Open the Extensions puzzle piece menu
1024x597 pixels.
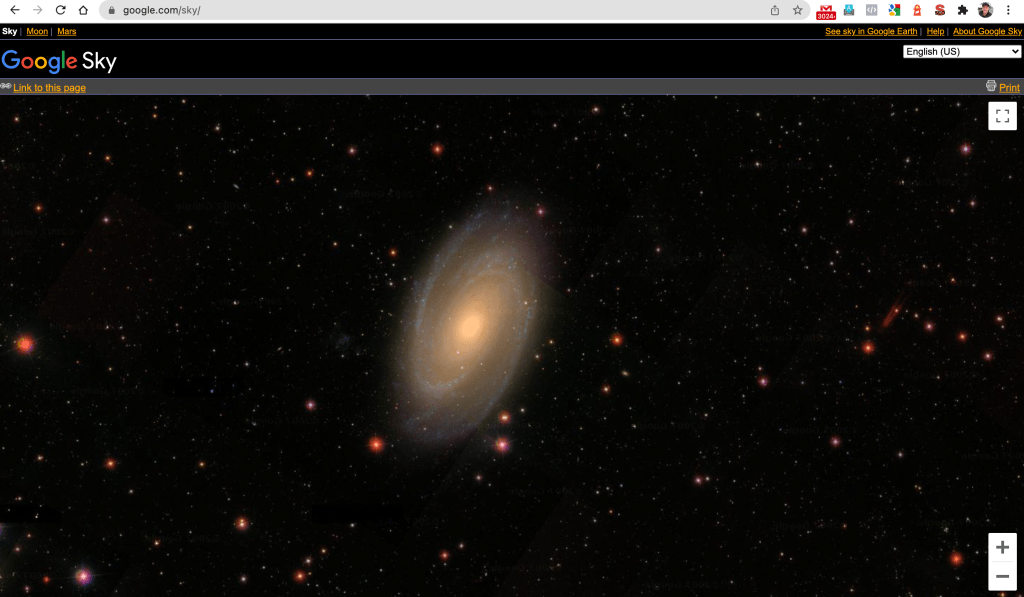[x=962, y=10]
